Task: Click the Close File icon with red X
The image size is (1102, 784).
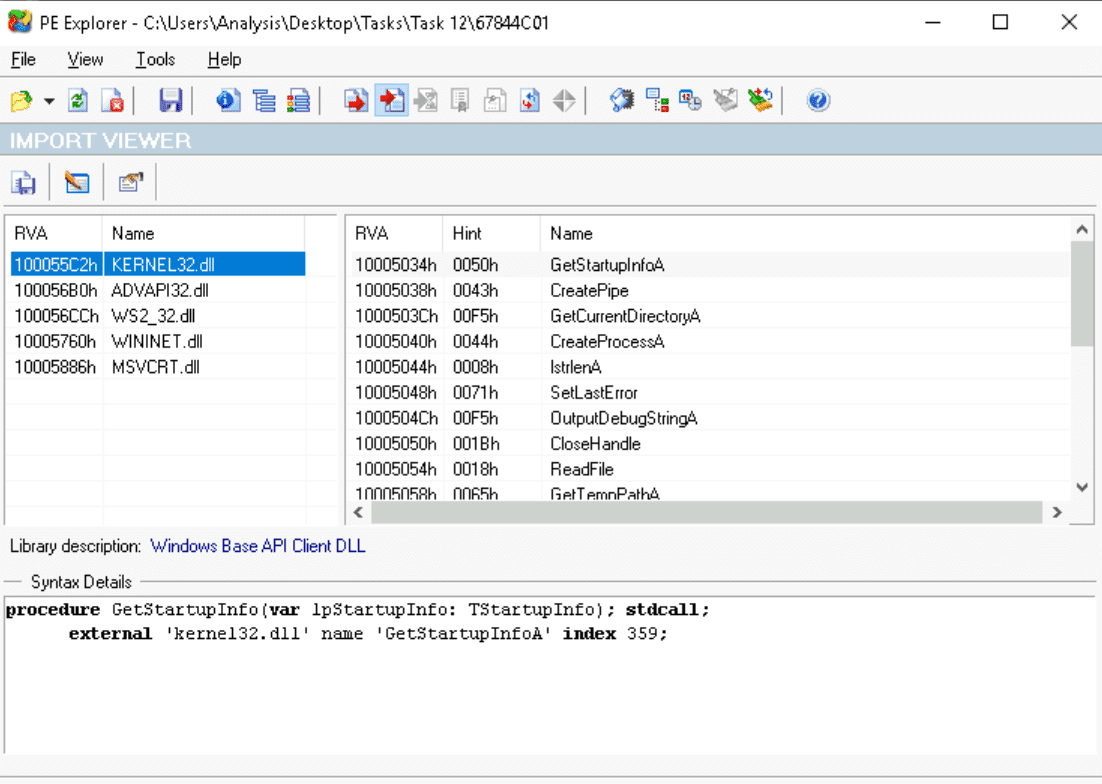Action: [113, 100]
